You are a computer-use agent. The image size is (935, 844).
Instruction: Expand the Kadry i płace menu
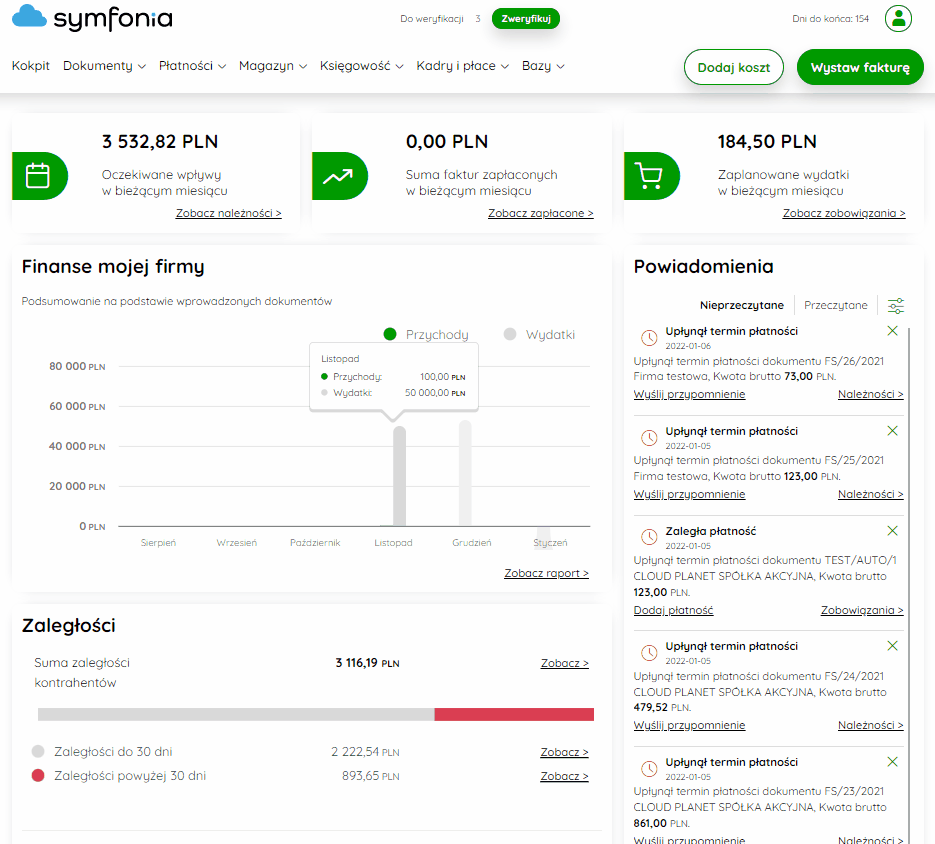pyautogui.click(x=462, y=66)
